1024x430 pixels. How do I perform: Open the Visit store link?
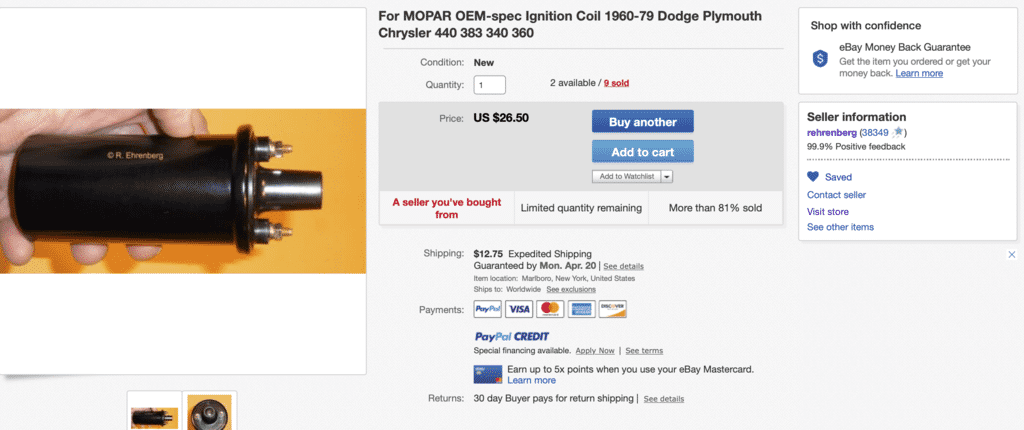(x=827, y=211)
